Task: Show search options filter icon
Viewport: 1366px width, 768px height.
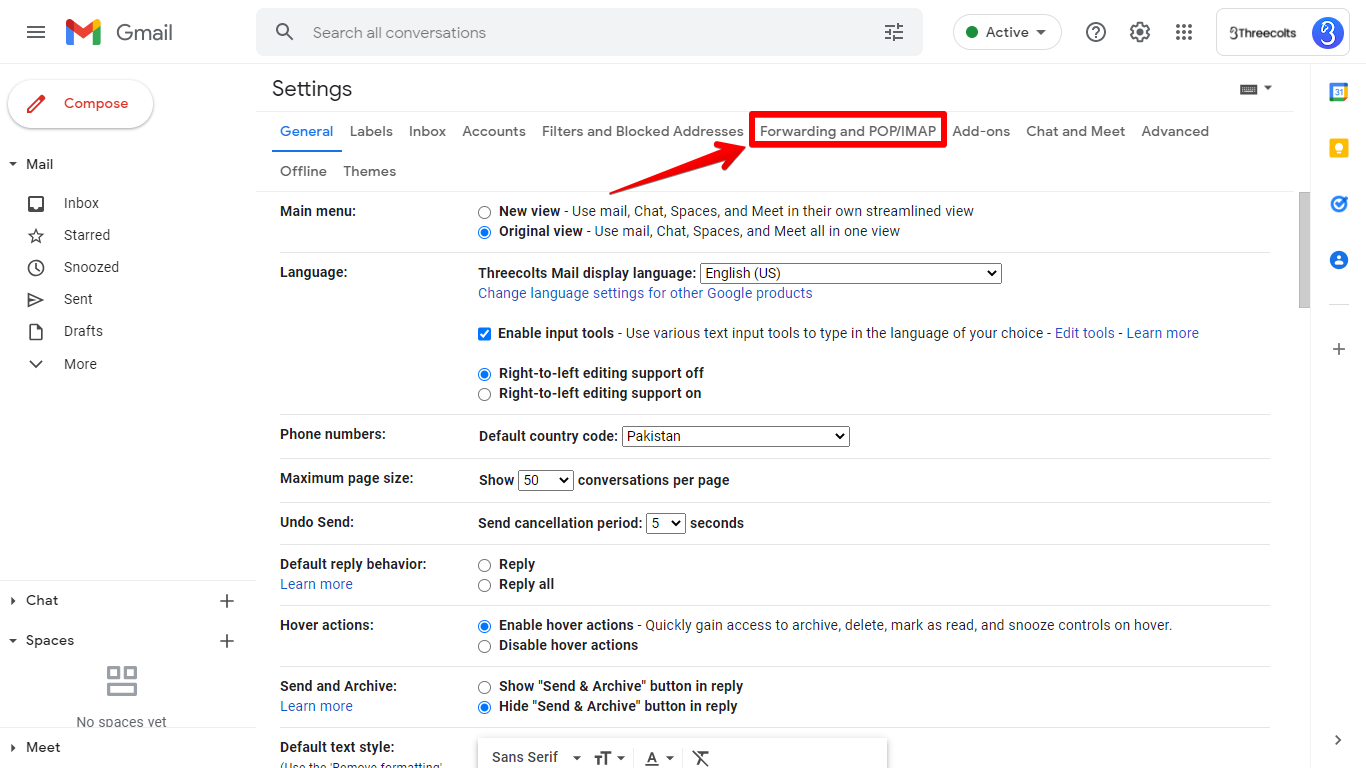Action: tap(894, 32)
